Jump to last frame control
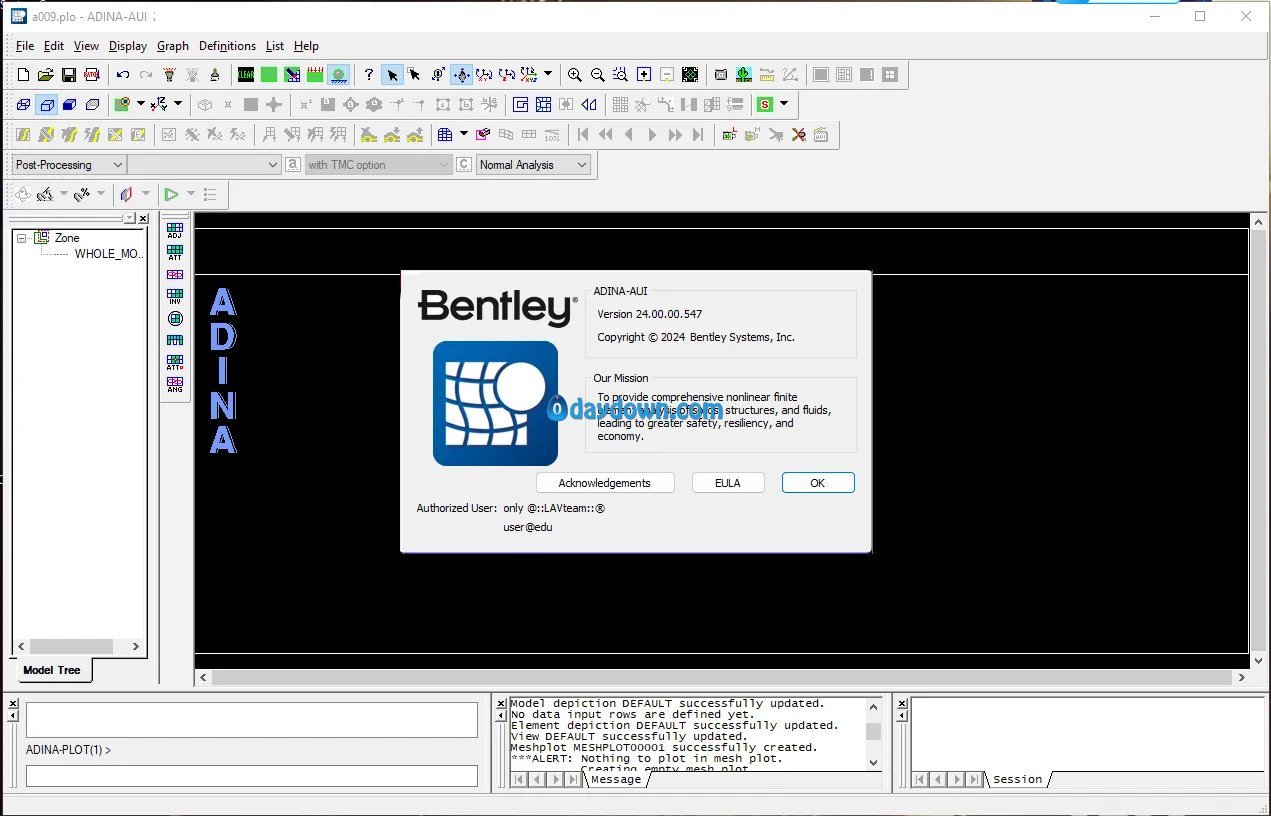Viewport: 1271px width, 816px height. click(698, 134)
